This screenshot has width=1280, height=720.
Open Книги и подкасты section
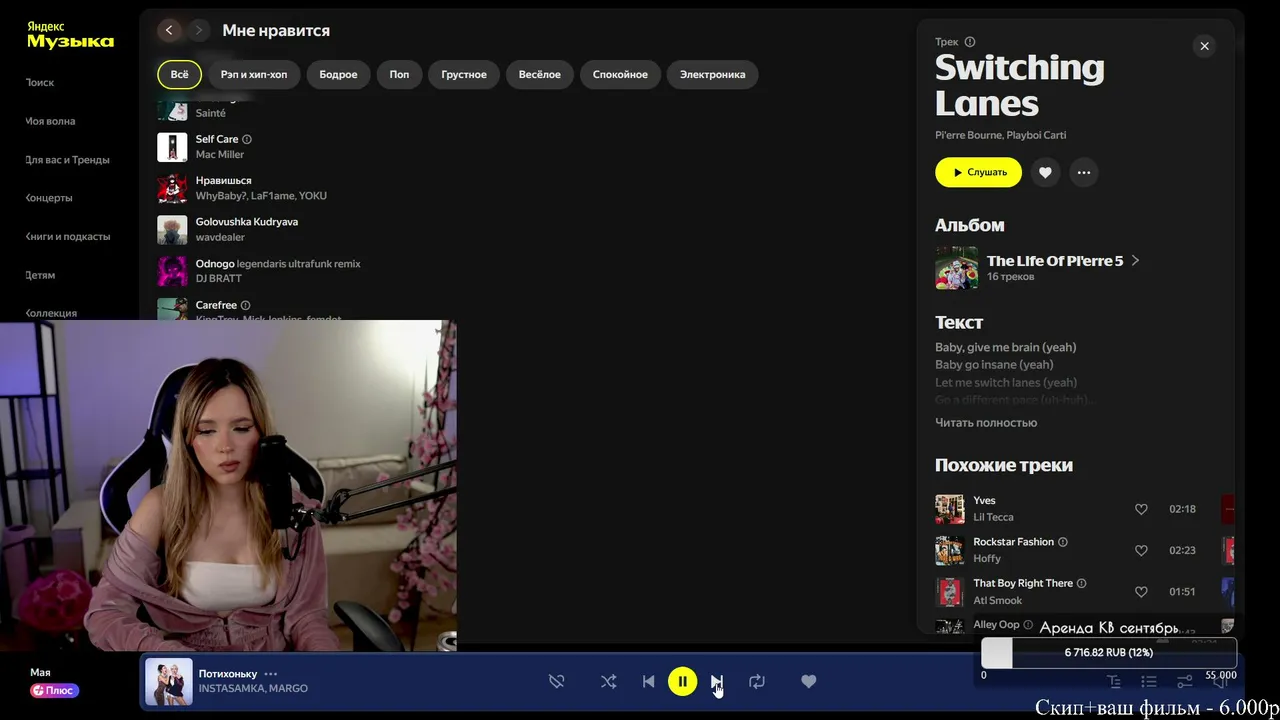point(67,236)
